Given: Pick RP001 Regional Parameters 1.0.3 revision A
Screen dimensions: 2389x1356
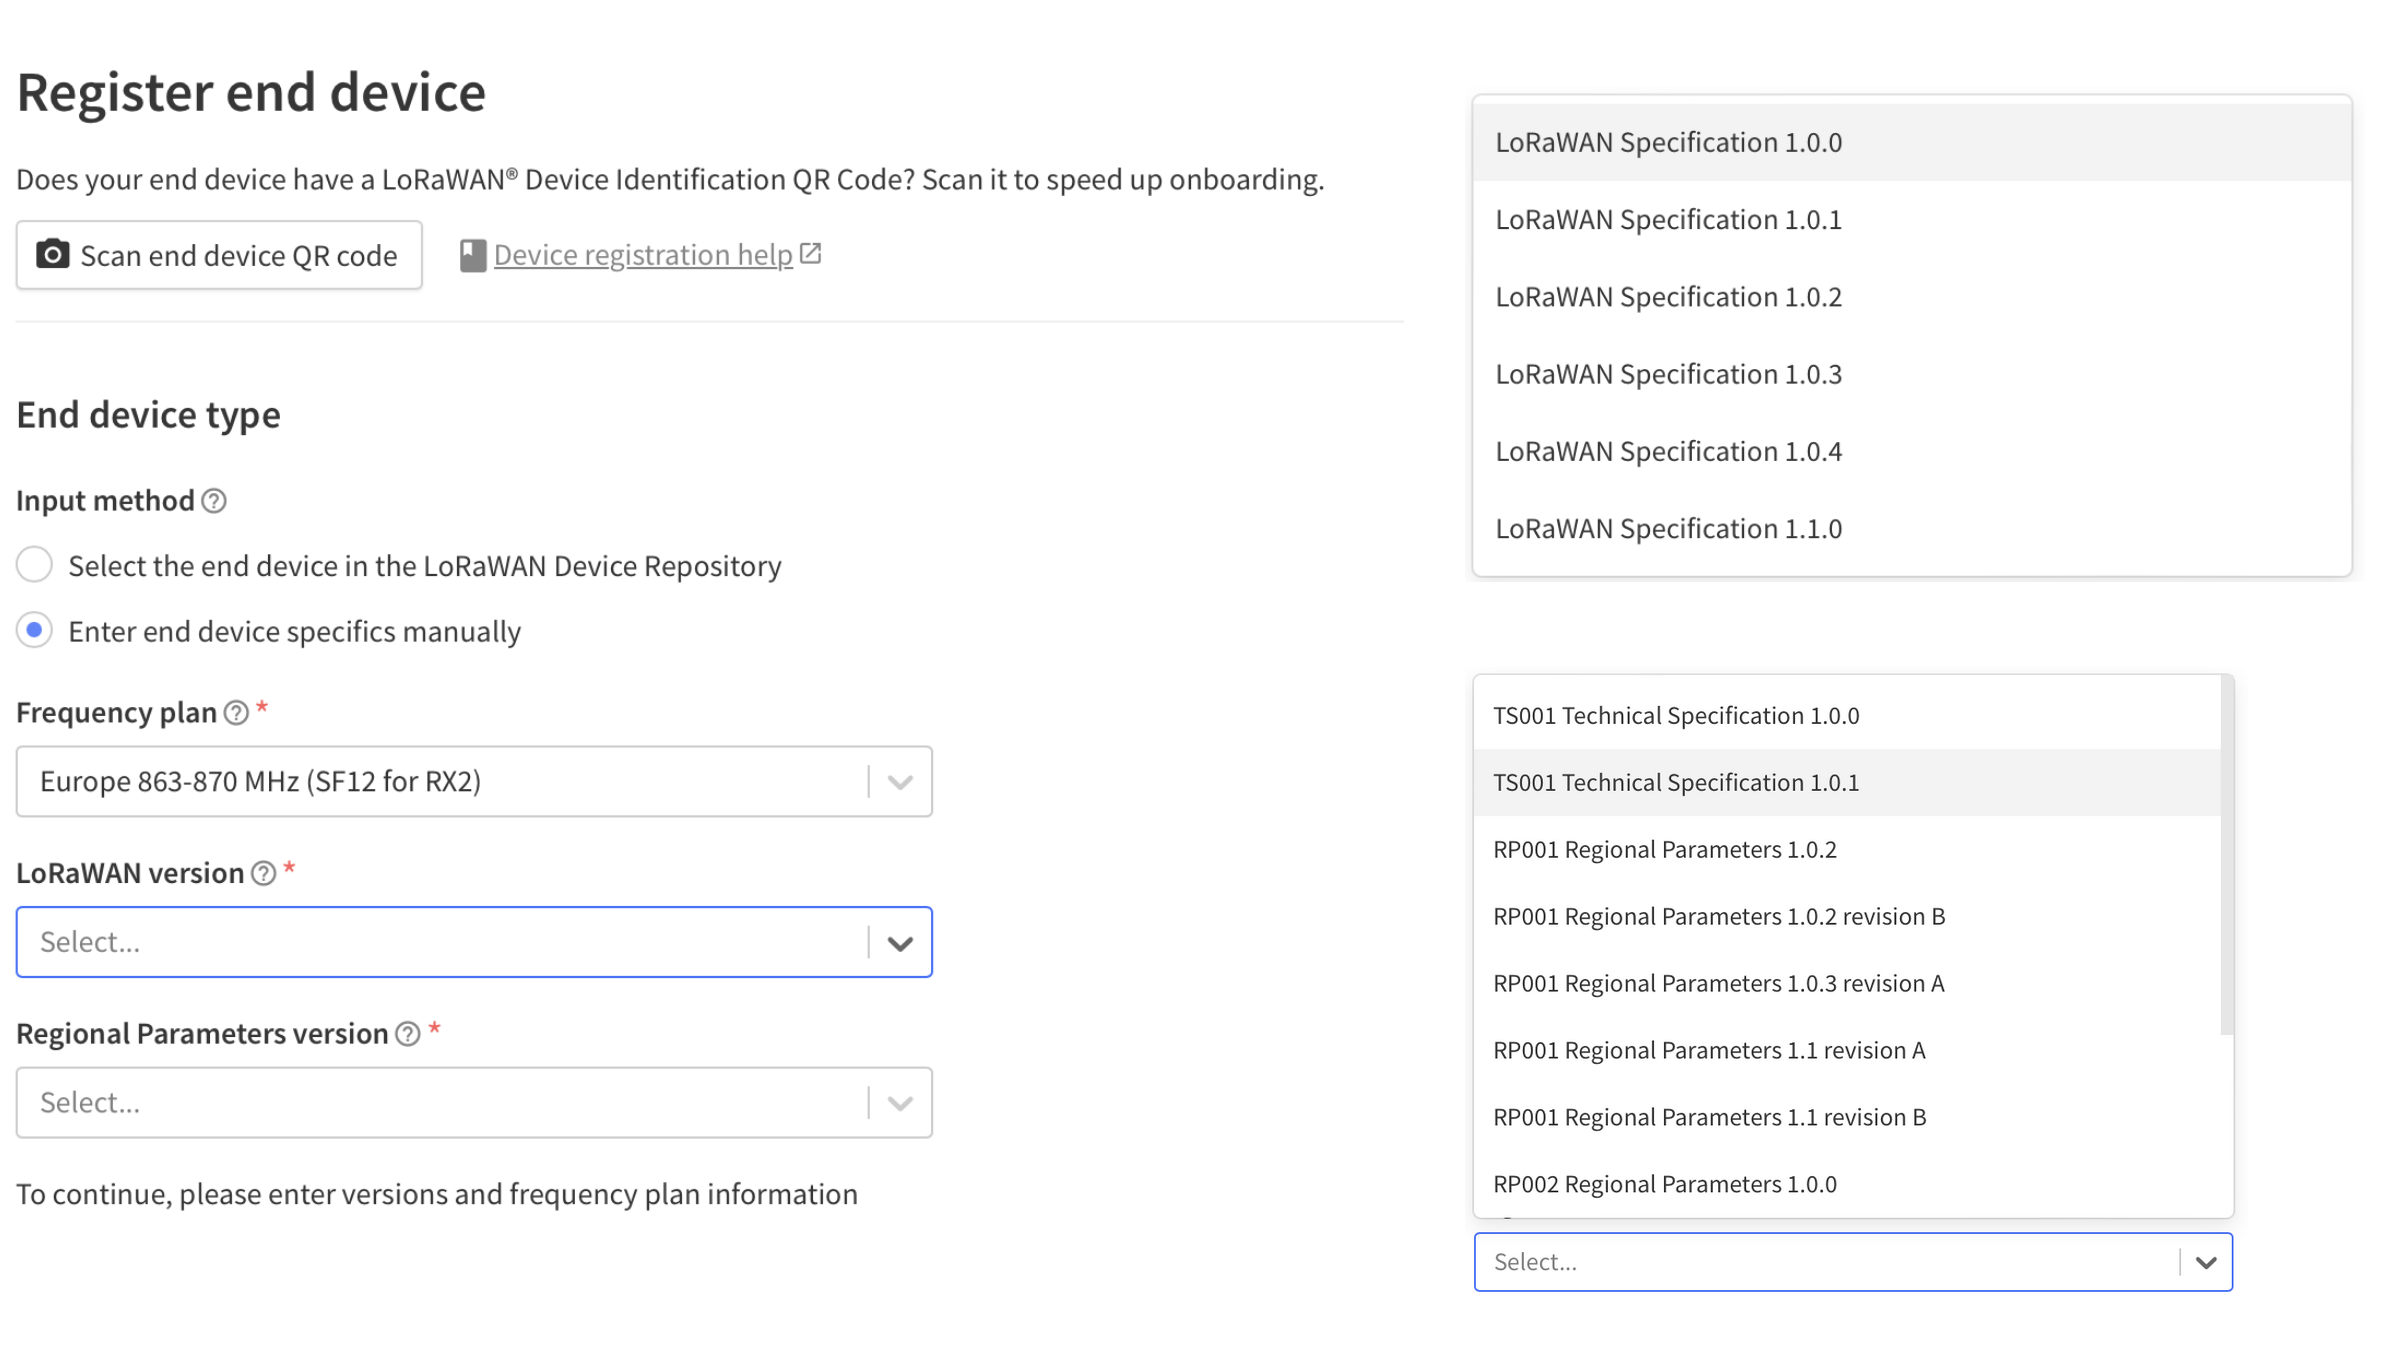Looking at the screenshot, I should click(x=1718, y=983).
